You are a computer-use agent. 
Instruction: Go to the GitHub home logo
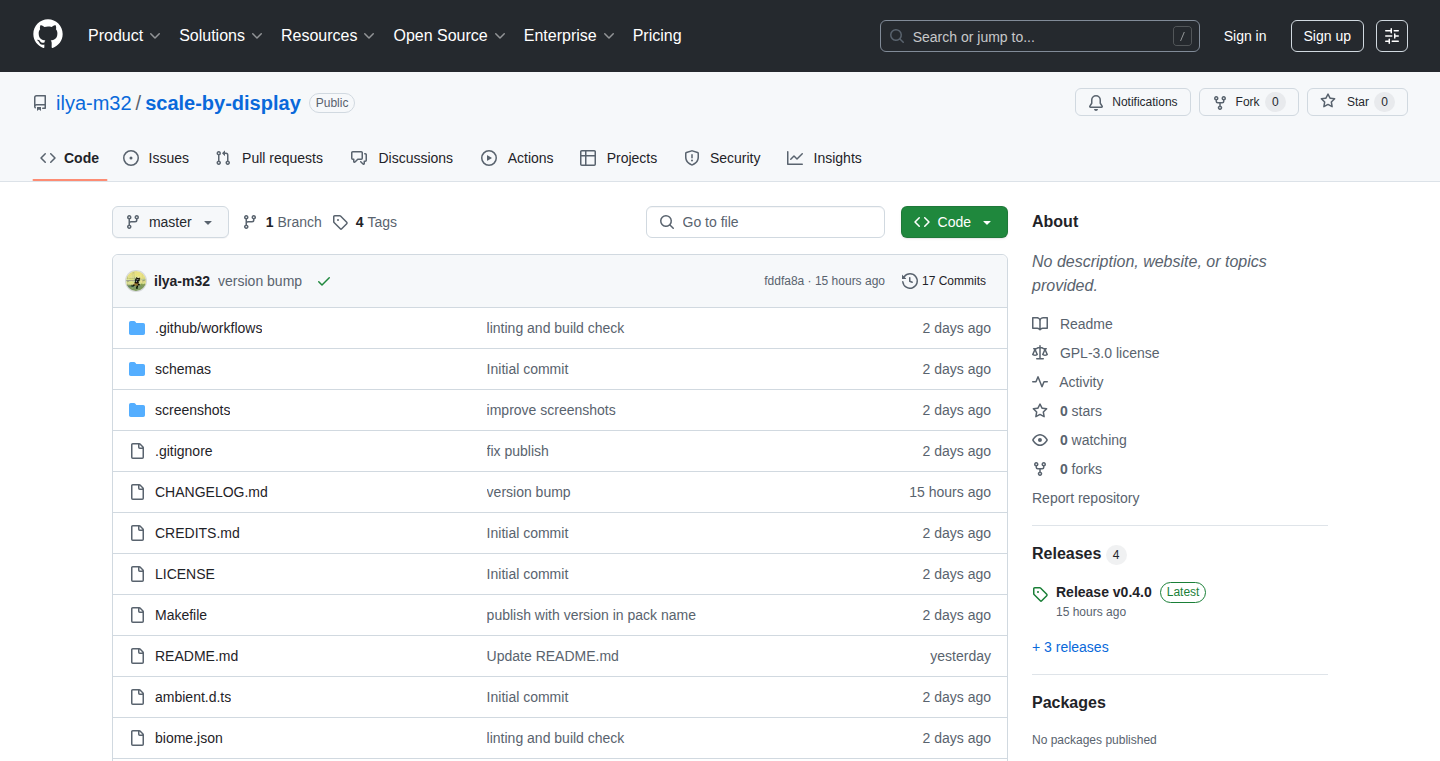[48, 35]
